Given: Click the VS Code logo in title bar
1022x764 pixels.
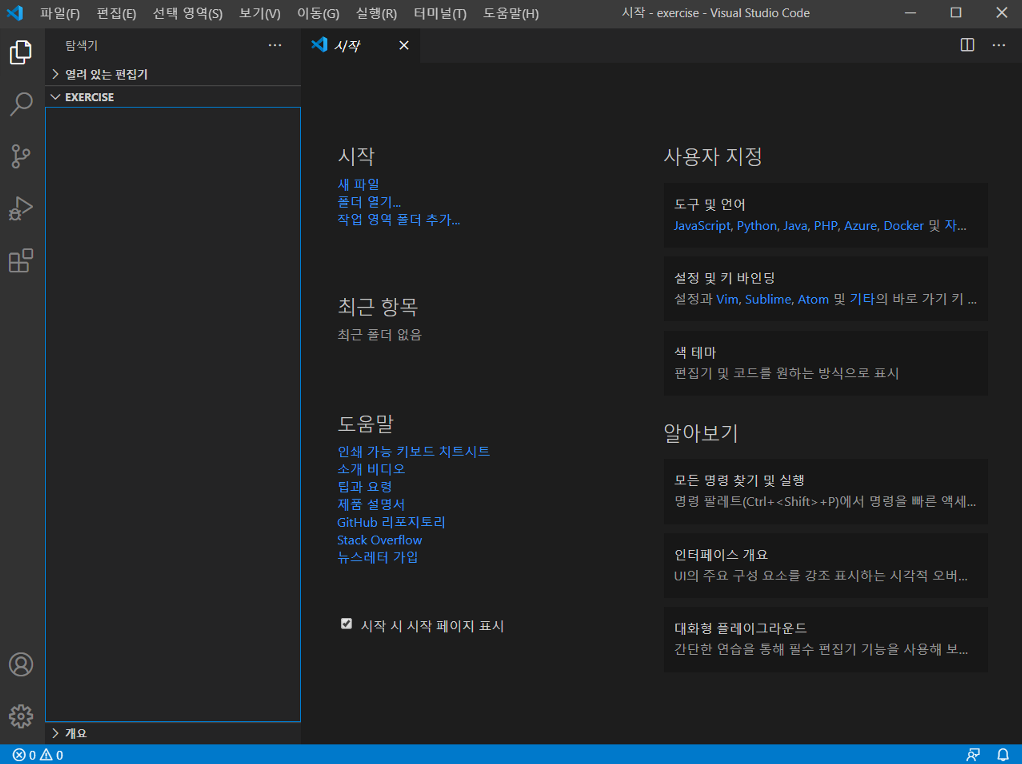Looking at the screenshot, I should tap(14, 12).
